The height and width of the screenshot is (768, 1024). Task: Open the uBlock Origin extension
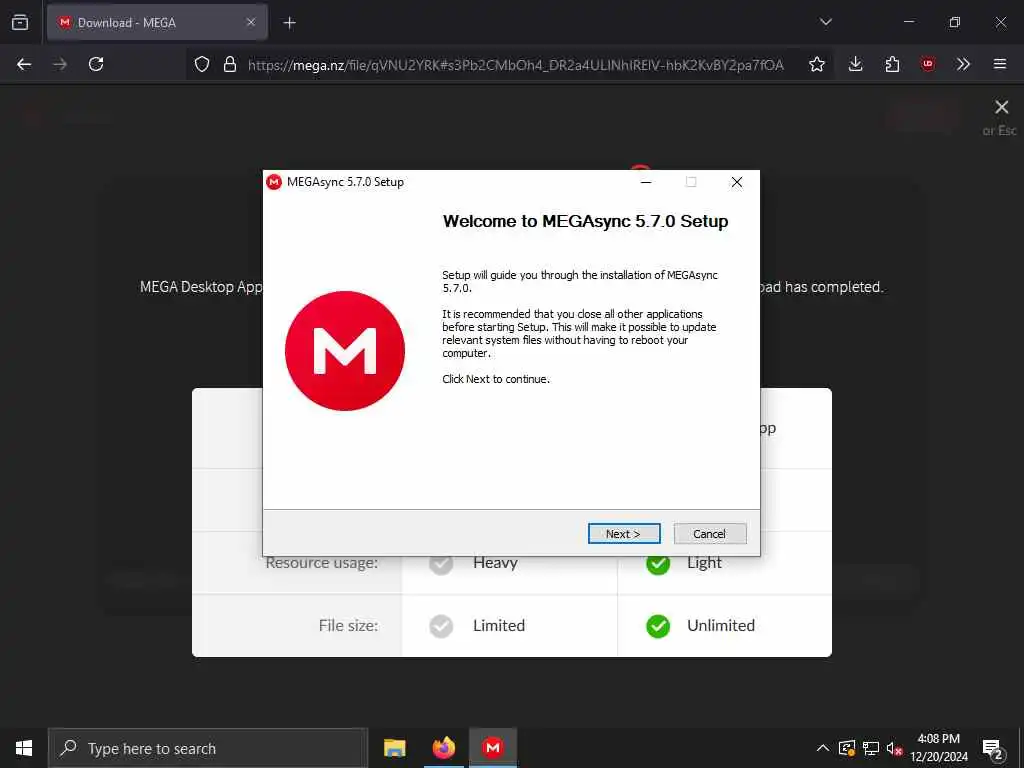[928, 64]
